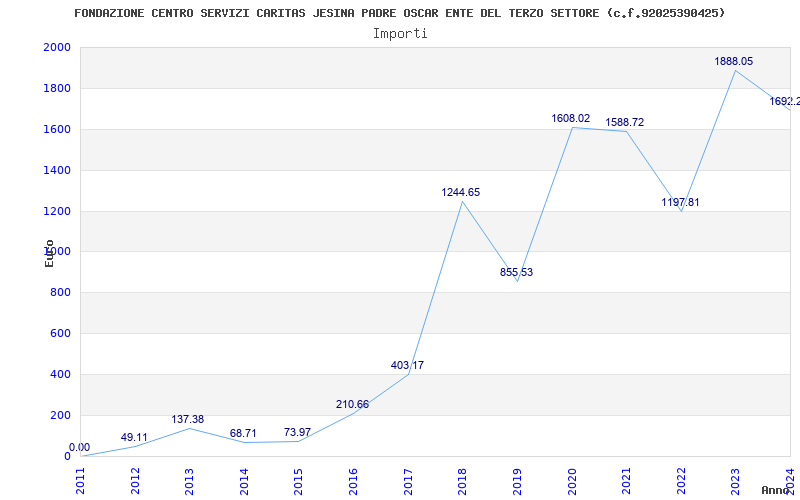The height and width of the screenshot is (500, 800).
Task: Click the 2012 x-axis year label
Action: pos(135,482)
